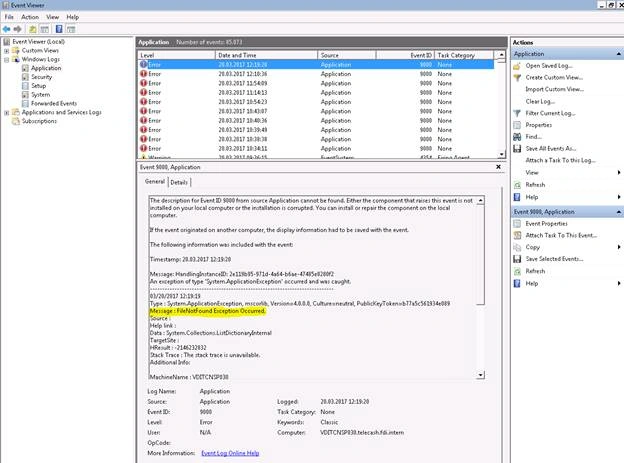
Task: Expand the View submenu arrow in Actions
Action: 619,172
